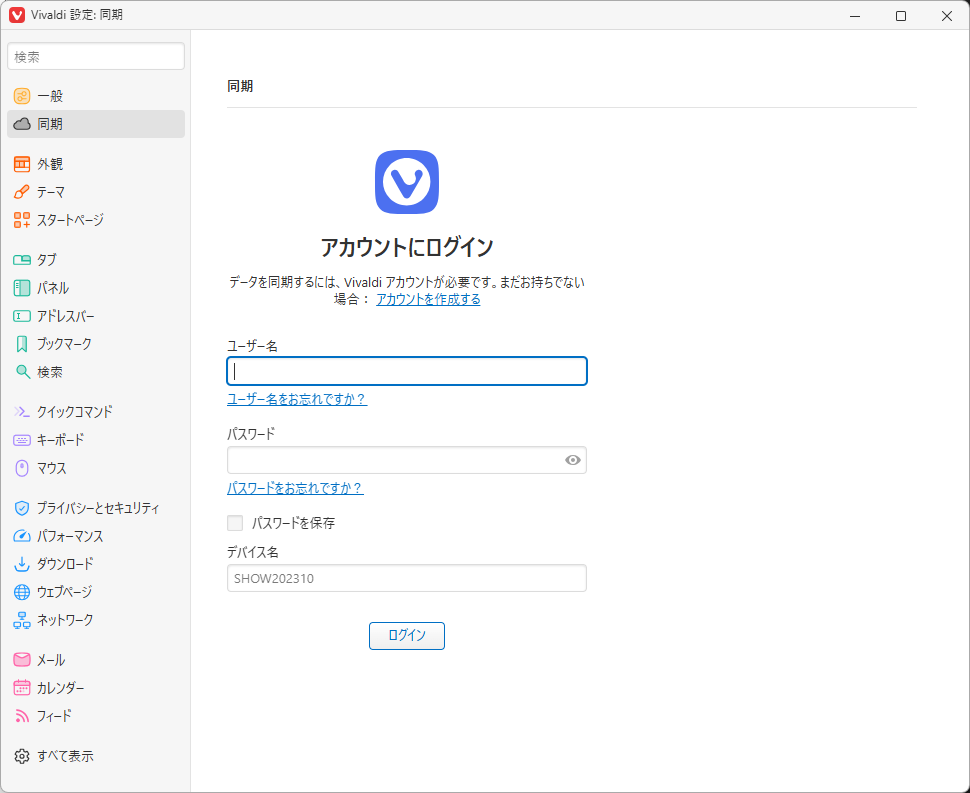This screenshot has height=793, width=970.
Task: Click the 検索 magnifier icon in sidebar
Action: (22, 372)
